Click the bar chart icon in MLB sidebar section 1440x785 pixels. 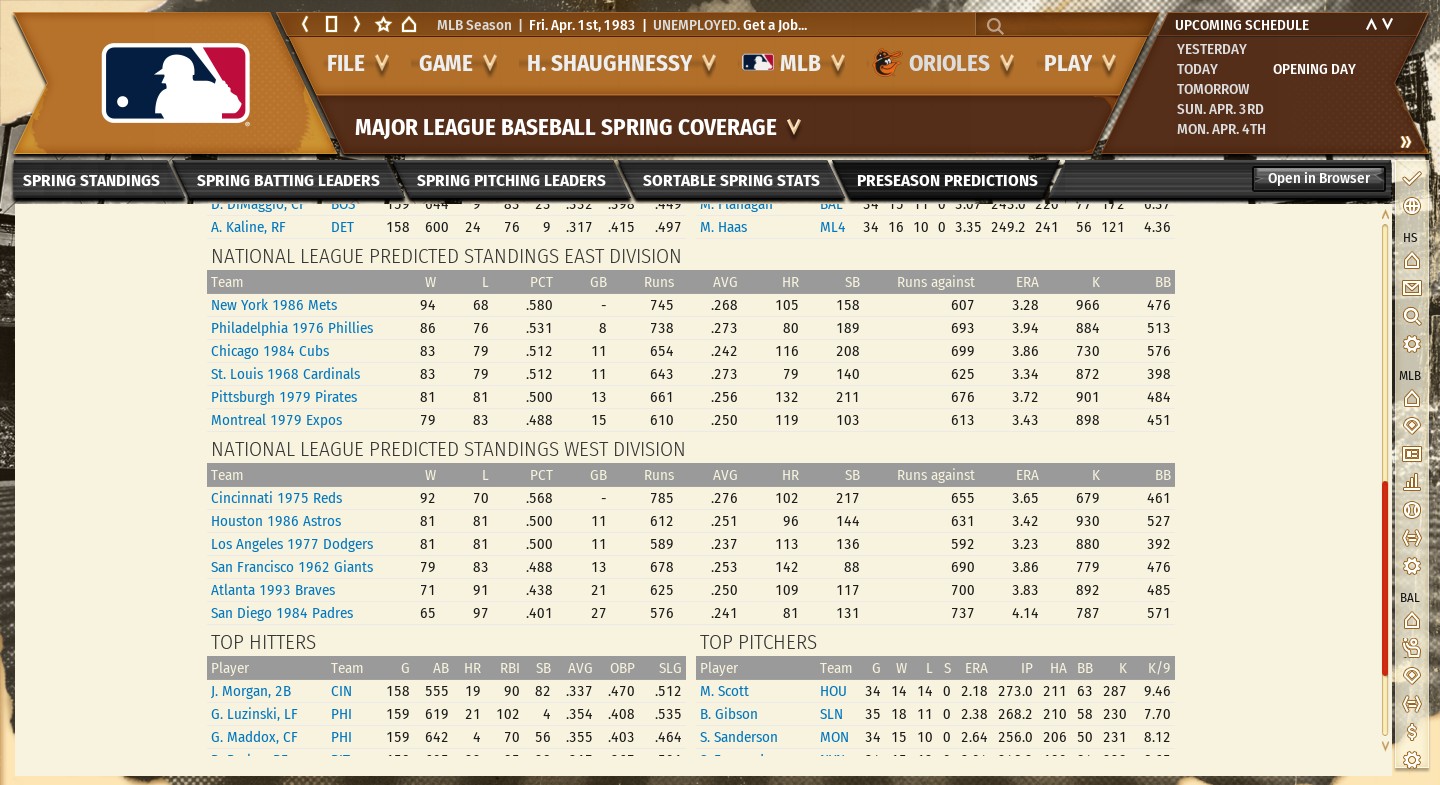1412,482
